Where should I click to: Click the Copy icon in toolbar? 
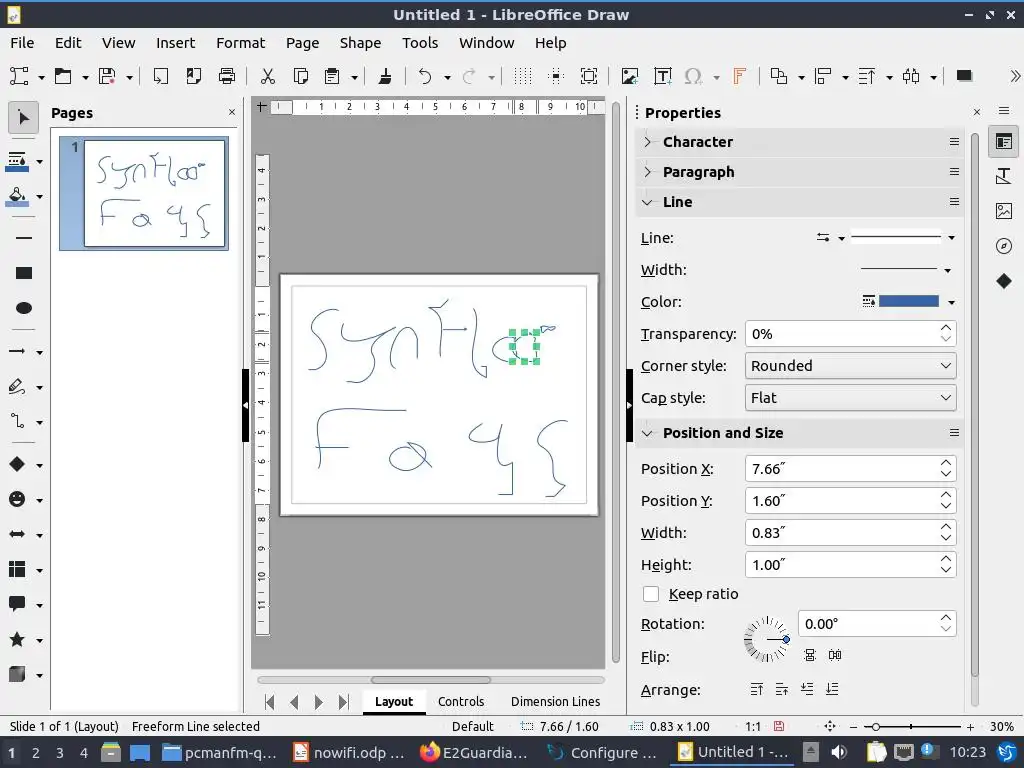coord(300,76)
